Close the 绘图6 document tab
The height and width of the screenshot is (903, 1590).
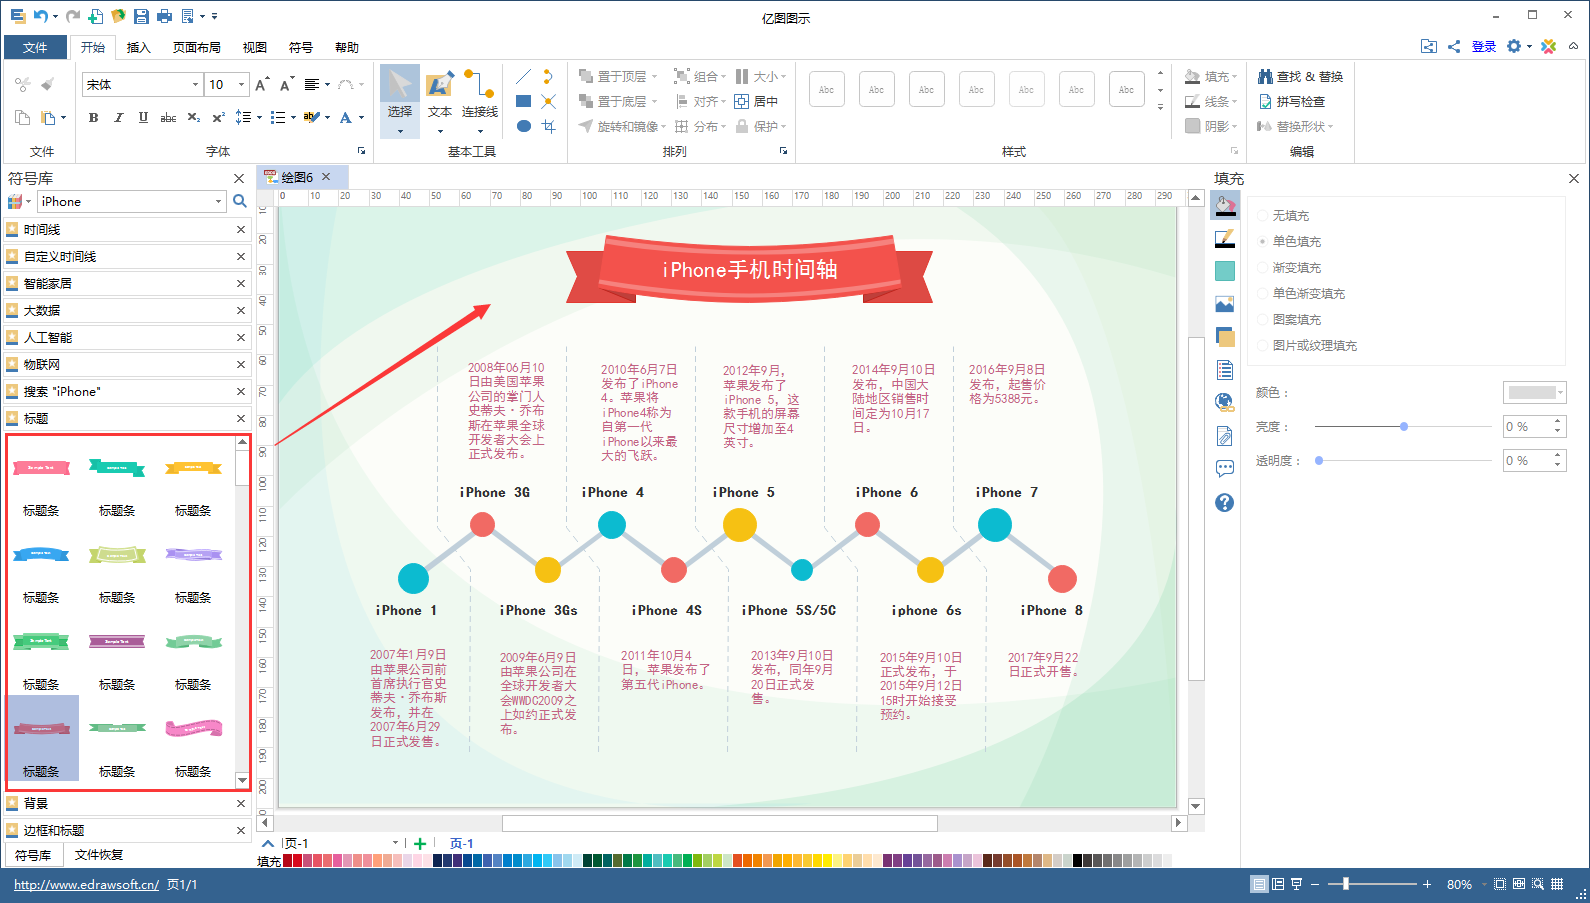click(x=326, y=177)
